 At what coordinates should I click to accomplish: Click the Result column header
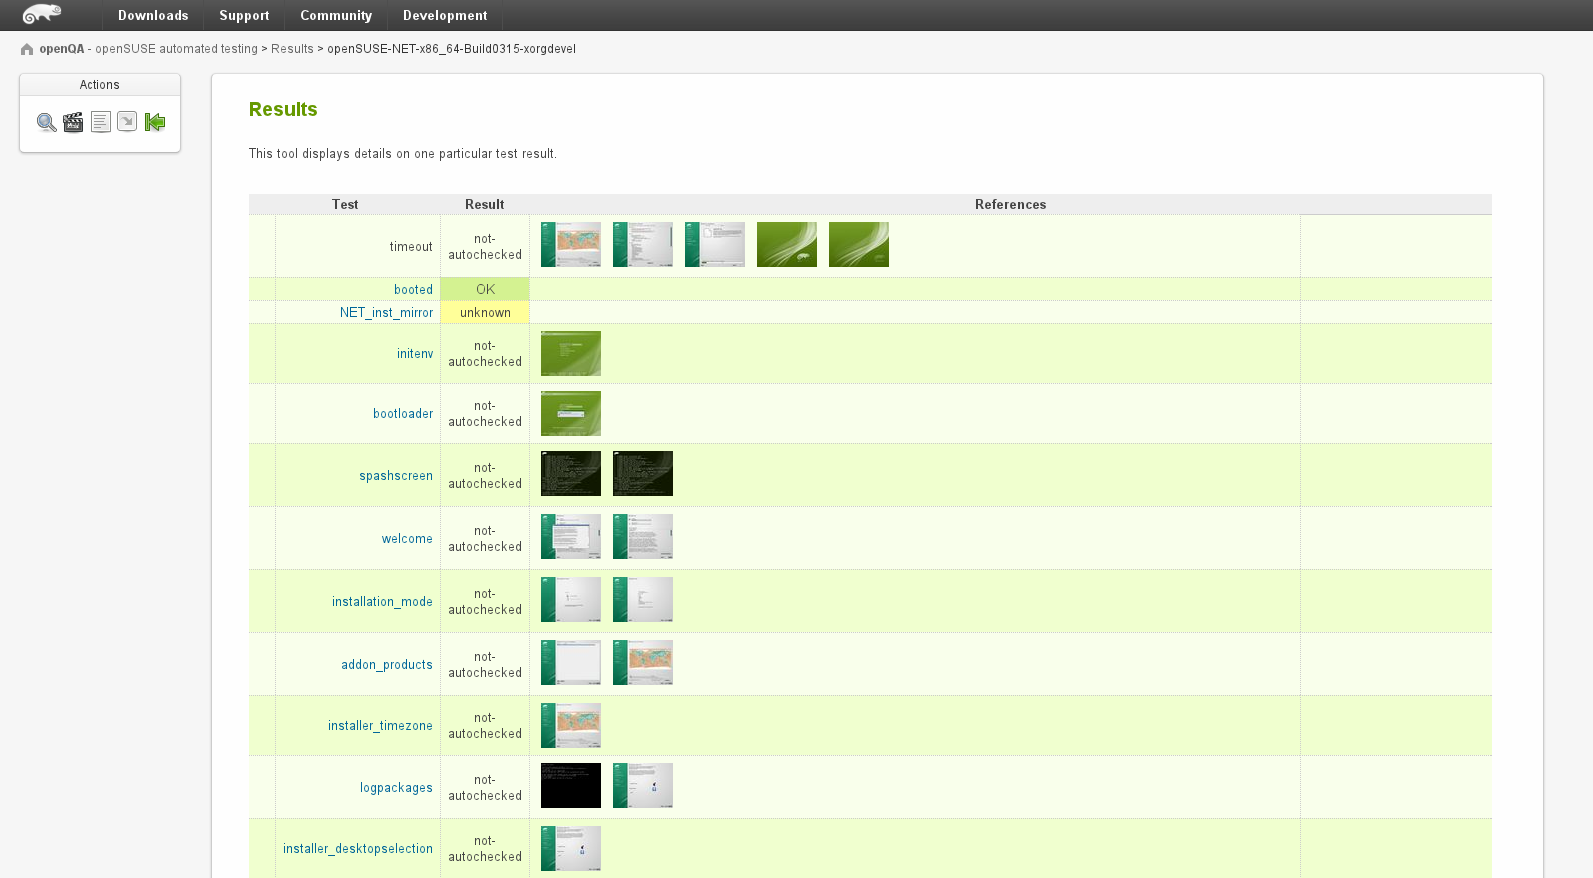485,204
